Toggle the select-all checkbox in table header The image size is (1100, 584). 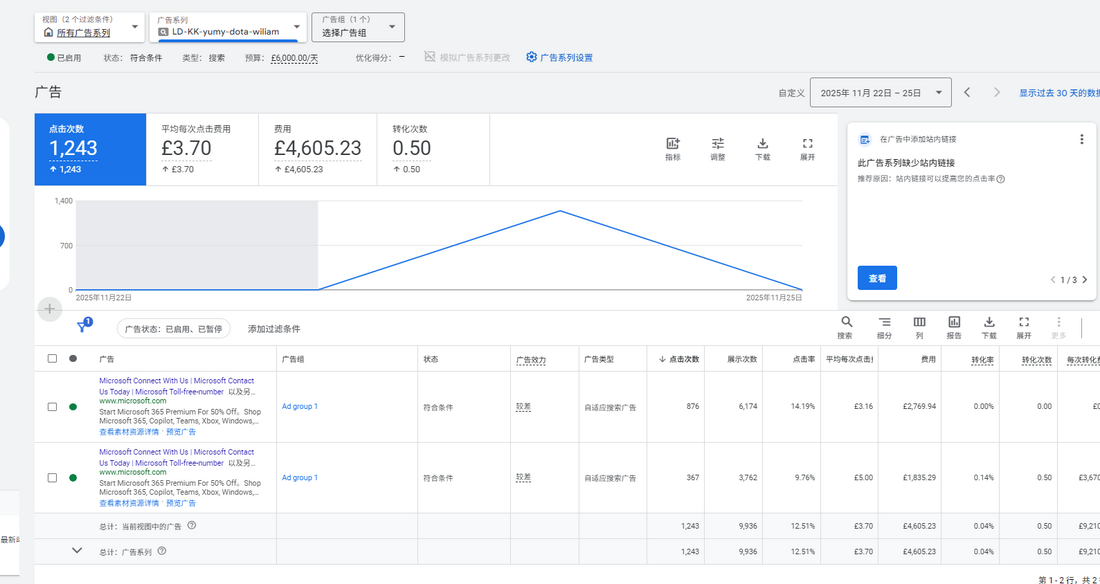point(52,358)
